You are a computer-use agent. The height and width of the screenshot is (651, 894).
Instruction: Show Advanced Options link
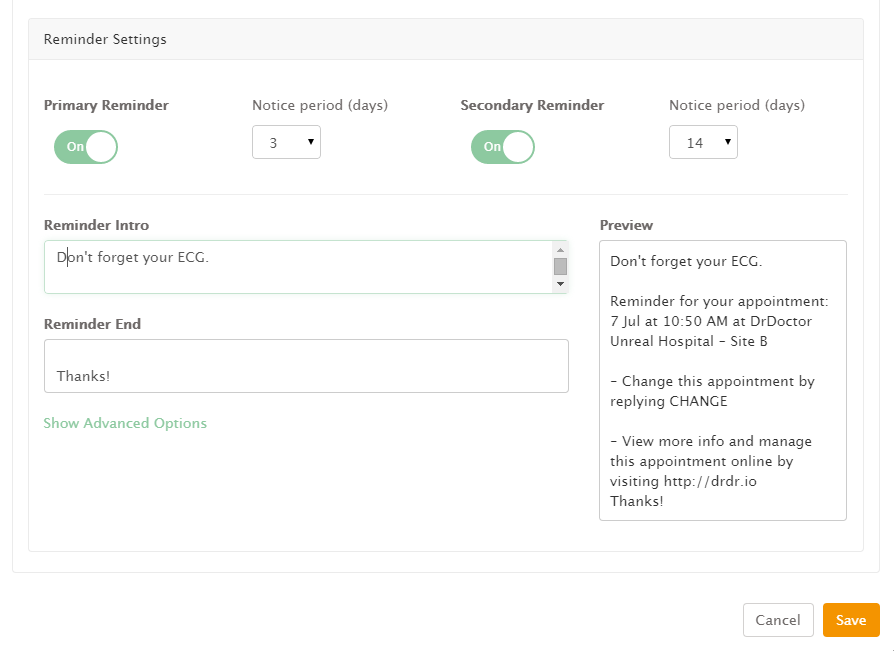[x=125, y=423]
